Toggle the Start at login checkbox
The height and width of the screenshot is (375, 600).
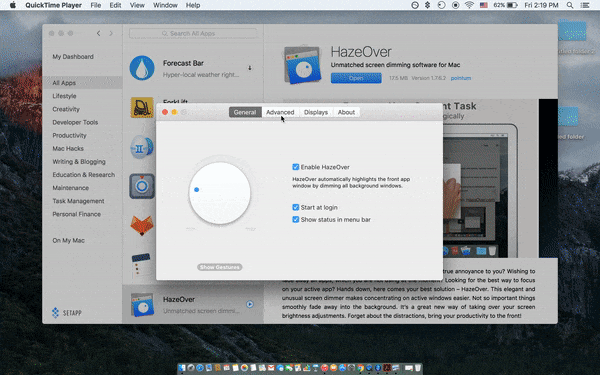pos(295,207)
